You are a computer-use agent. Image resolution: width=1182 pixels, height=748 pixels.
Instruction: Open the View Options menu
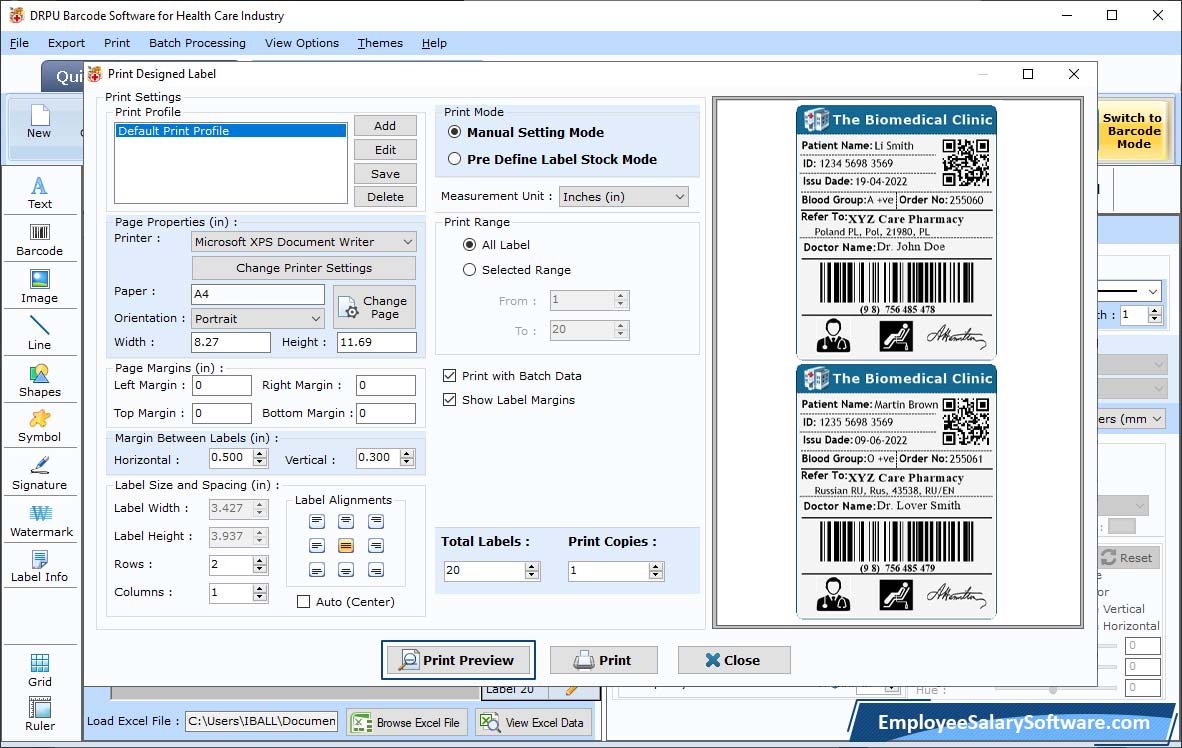tap(302, 43)
